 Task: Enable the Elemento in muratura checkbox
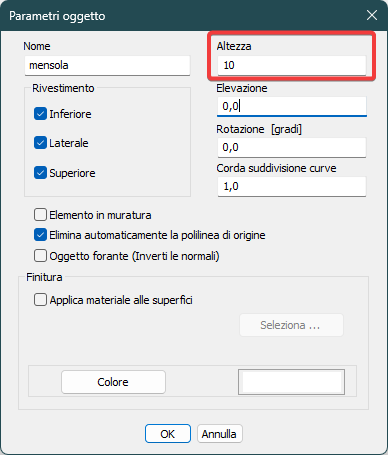tap(40, 215)
